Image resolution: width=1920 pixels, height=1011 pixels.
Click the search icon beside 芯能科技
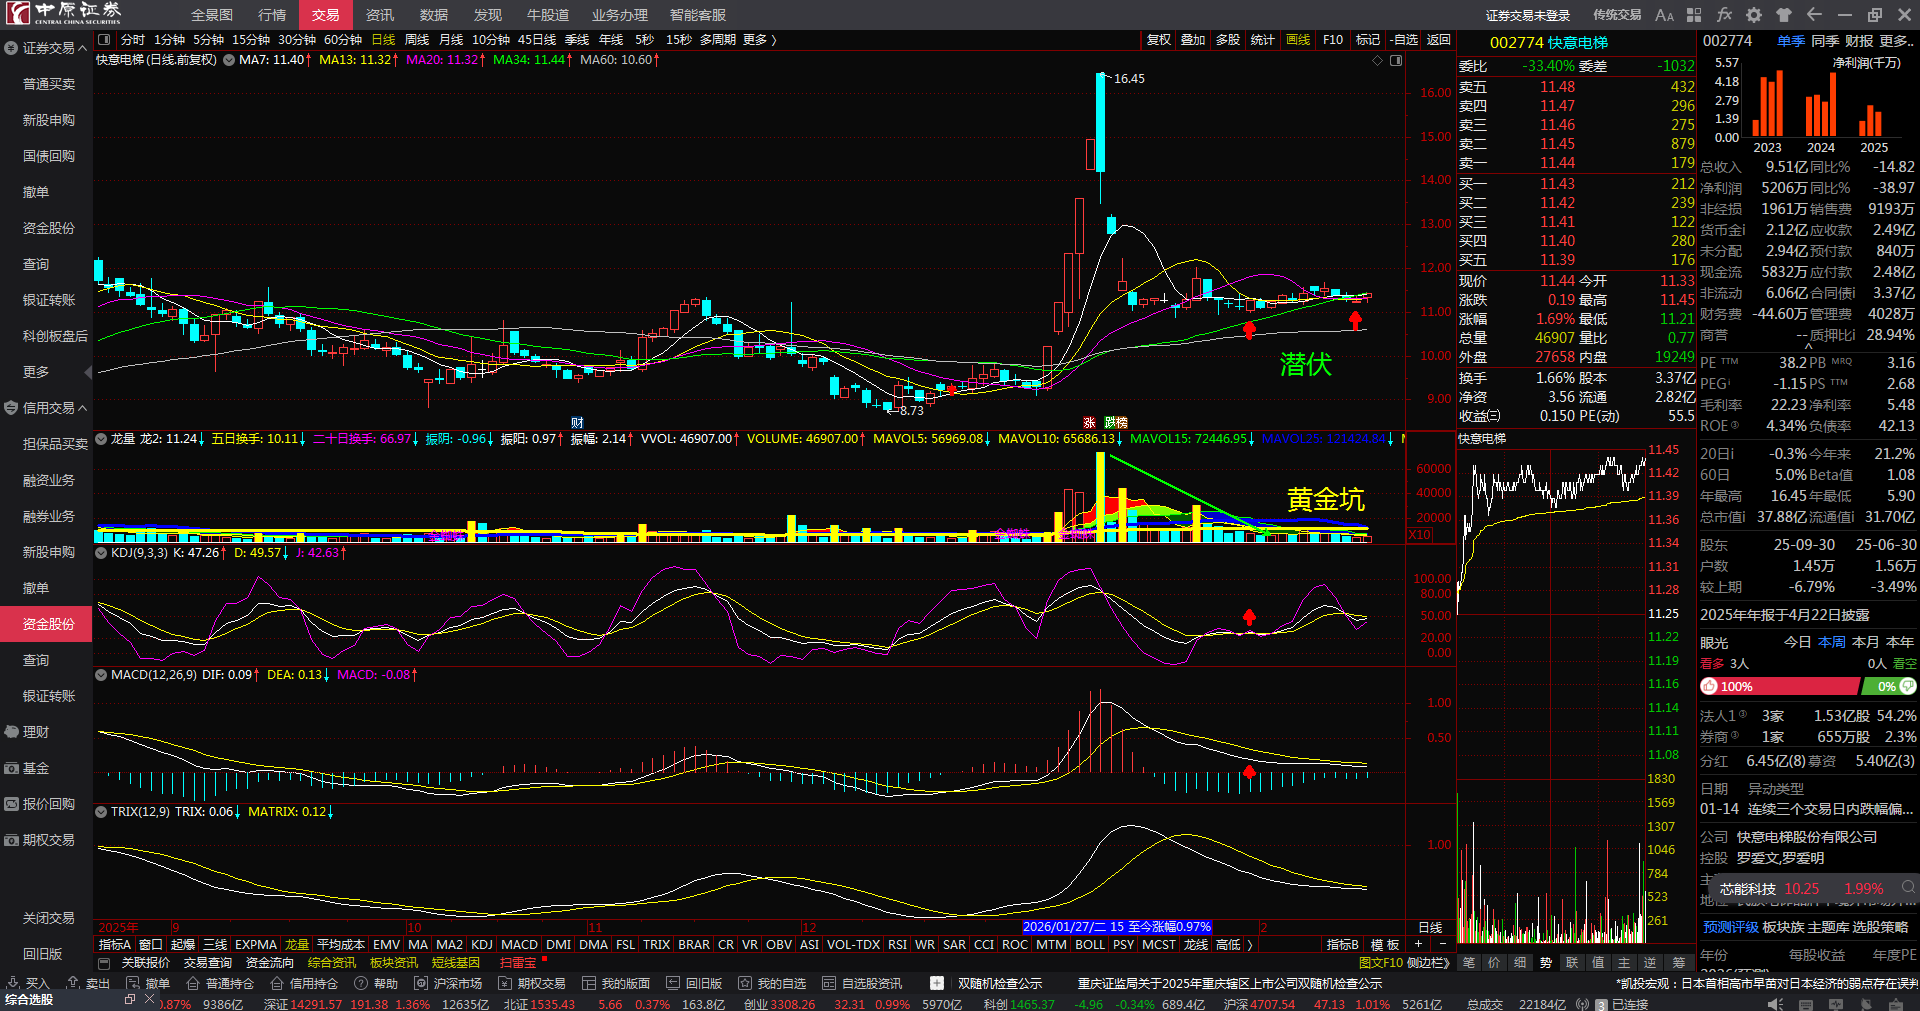(x=1908, y=887)
